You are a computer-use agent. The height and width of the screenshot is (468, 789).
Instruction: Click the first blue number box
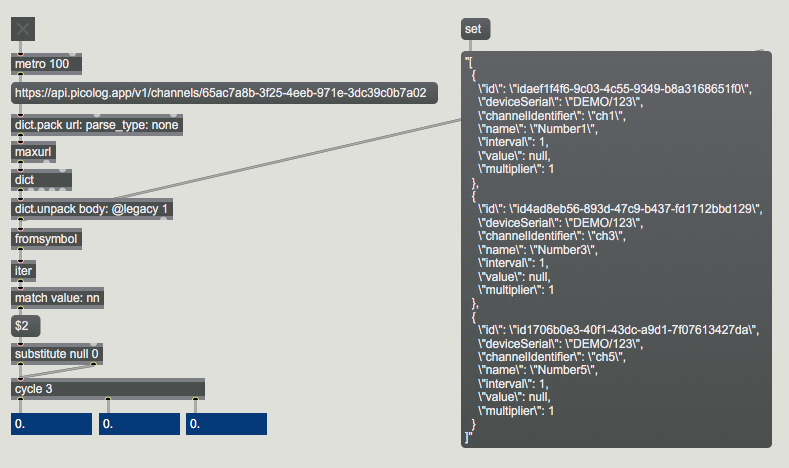click(x=51, y=424)
